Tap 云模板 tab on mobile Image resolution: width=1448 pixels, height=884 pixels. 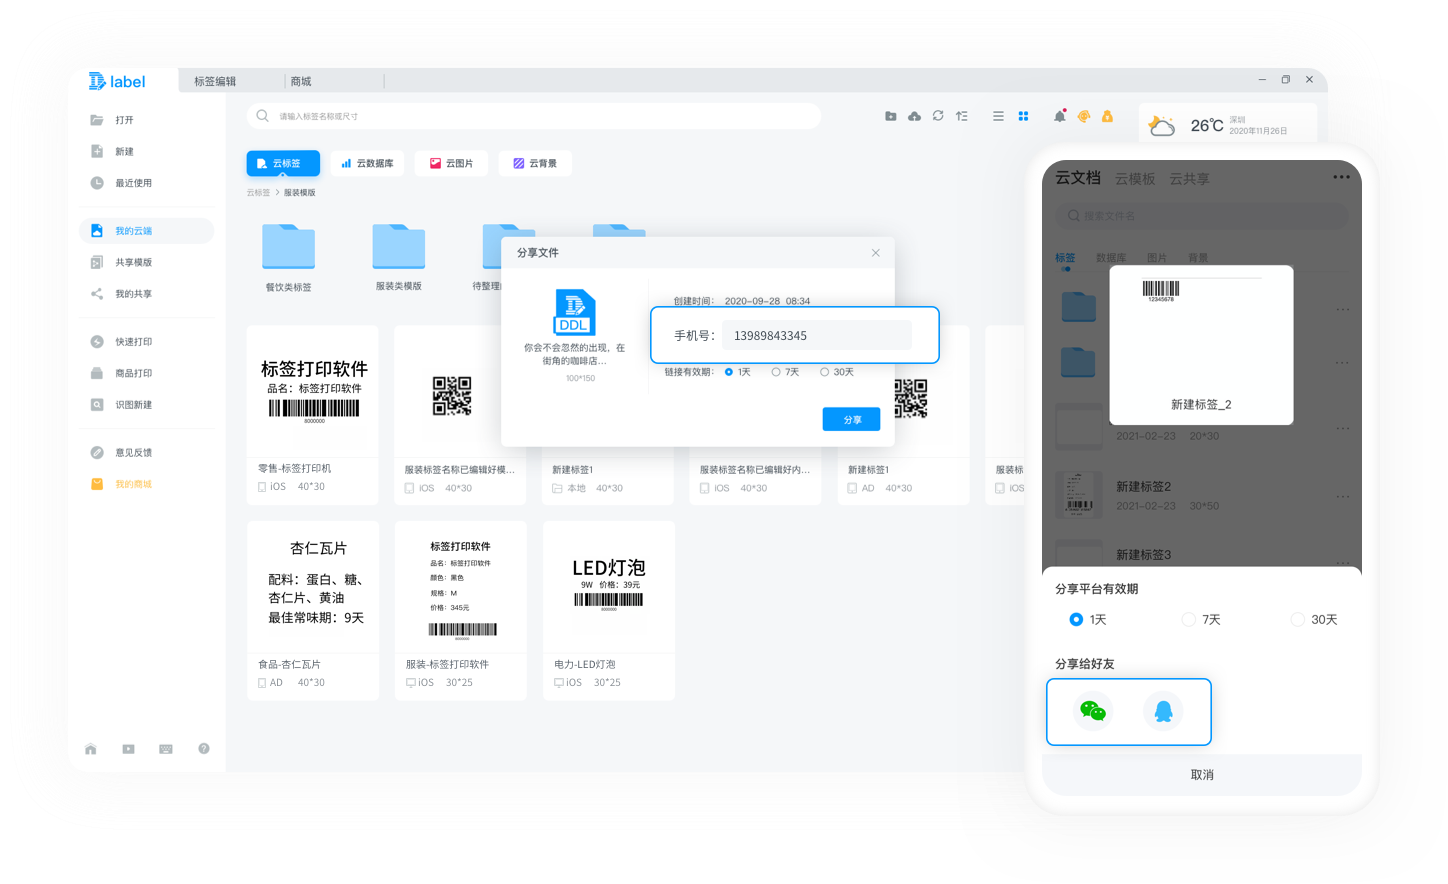point(1135,179)
